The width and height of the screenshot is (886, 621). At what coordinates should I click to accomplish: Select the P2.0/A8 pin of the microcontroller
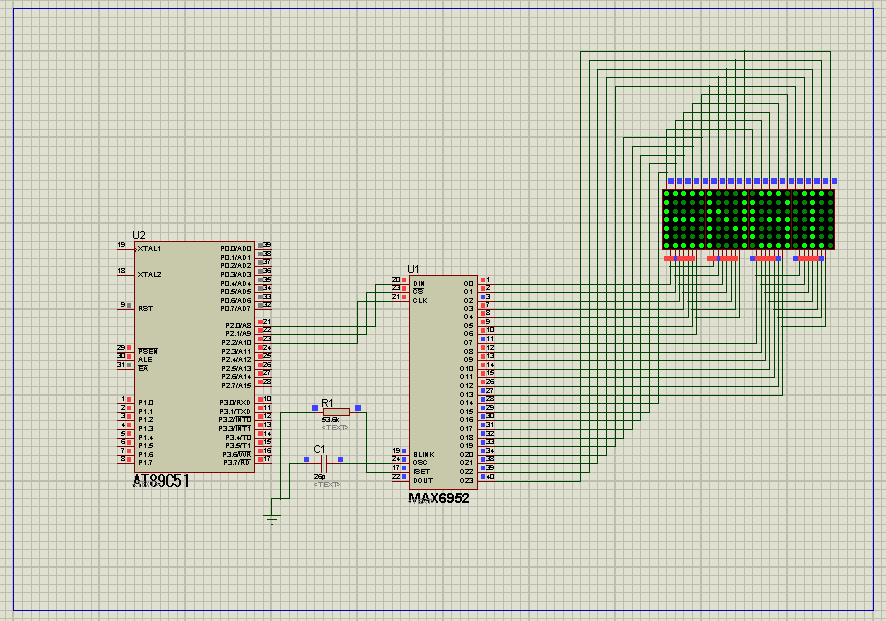coord(238,325)
